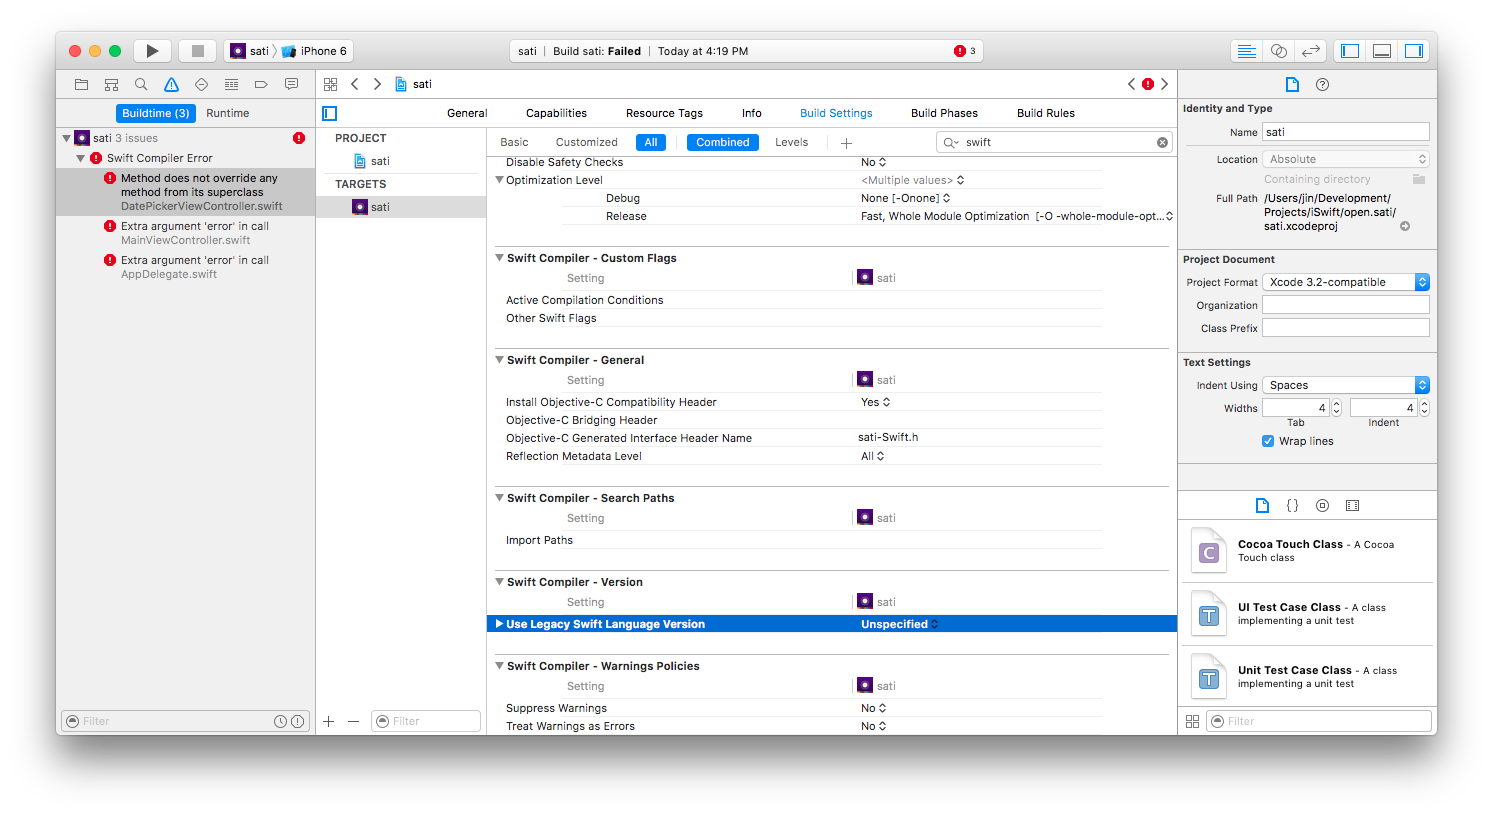Switch to Runtime issues
The width and height of the screenshot is (1493, 815).
click(228, 113)
